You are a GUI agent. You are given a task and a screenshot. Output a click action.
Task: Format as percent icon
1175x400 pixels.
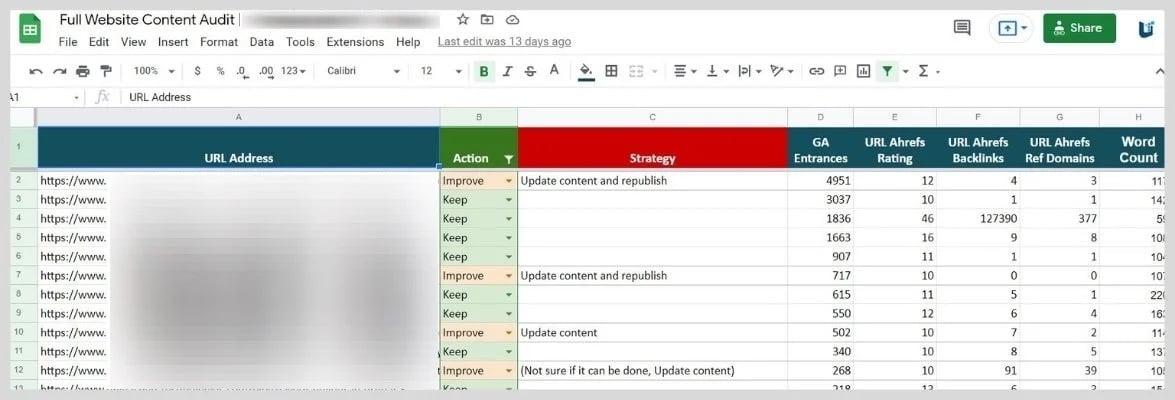[x=220, y=71]
